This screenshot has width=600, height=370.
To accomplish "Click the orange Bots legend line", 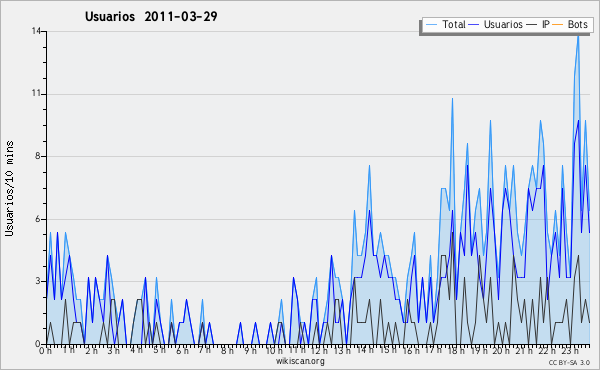I will (x=558, y=25).
